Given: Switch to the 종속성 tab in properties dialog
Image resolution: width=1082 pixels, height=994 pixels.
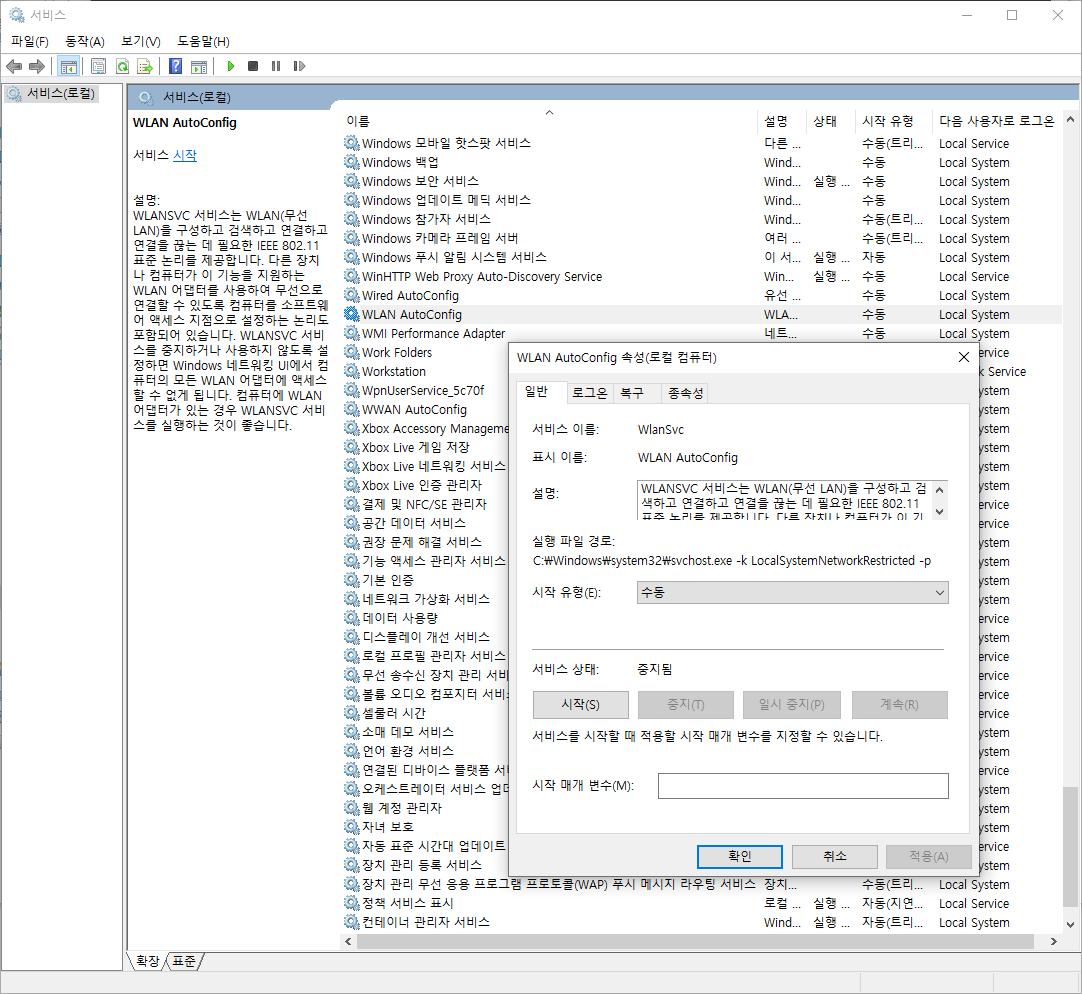Looking at the screenshot, I should (x=685, y=393).
